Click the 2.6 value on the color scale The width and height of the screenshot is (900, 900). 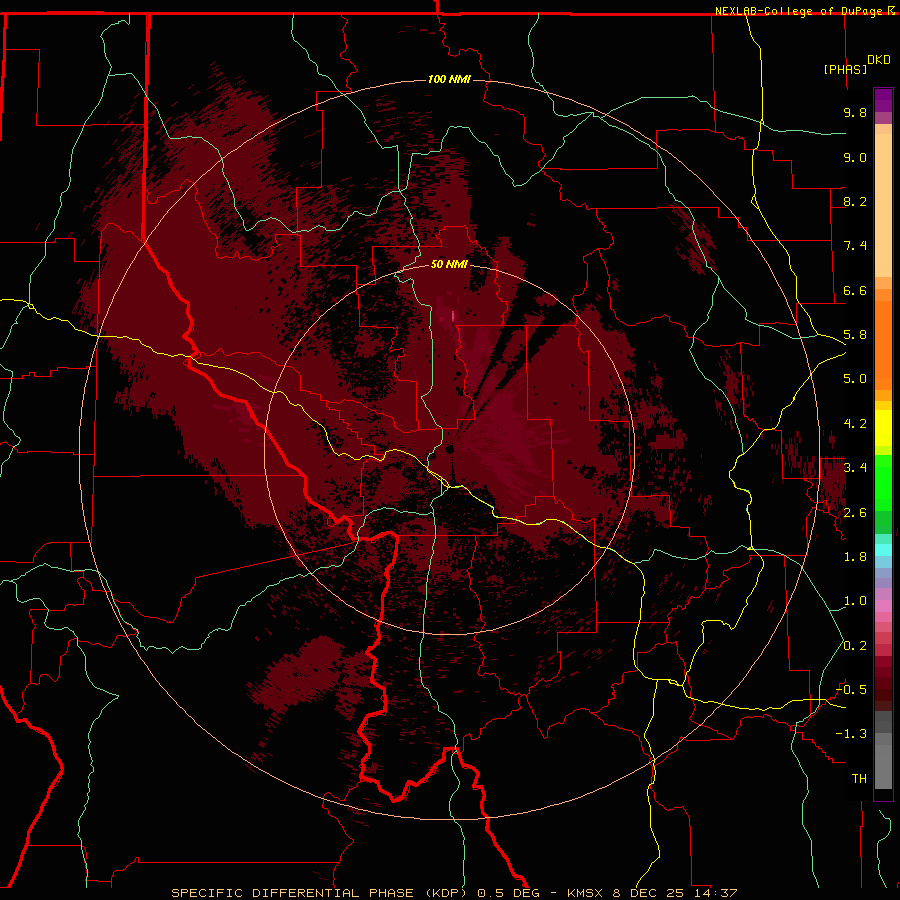click(855, 513)
